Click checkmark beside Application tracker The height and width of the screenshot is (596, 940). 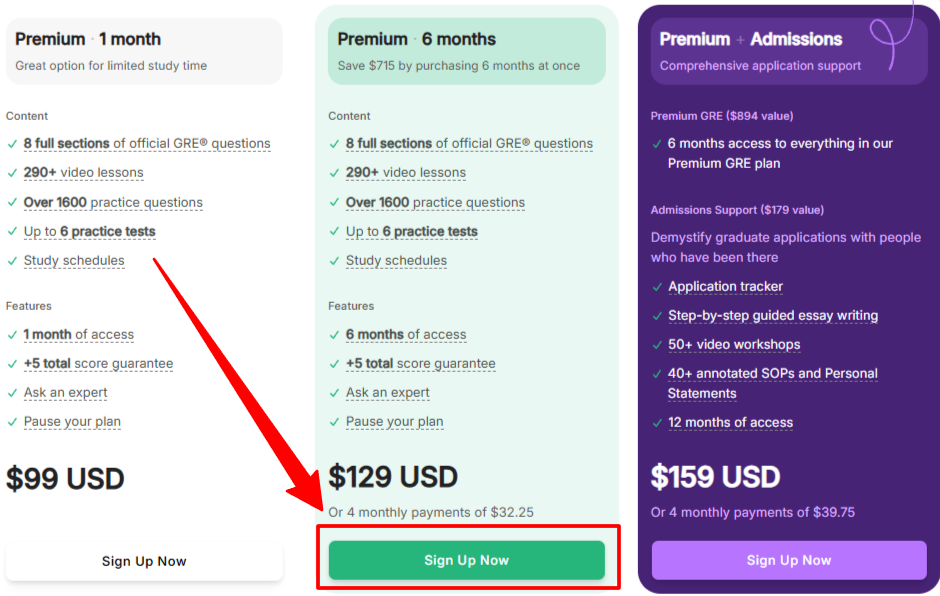[657, 287]
